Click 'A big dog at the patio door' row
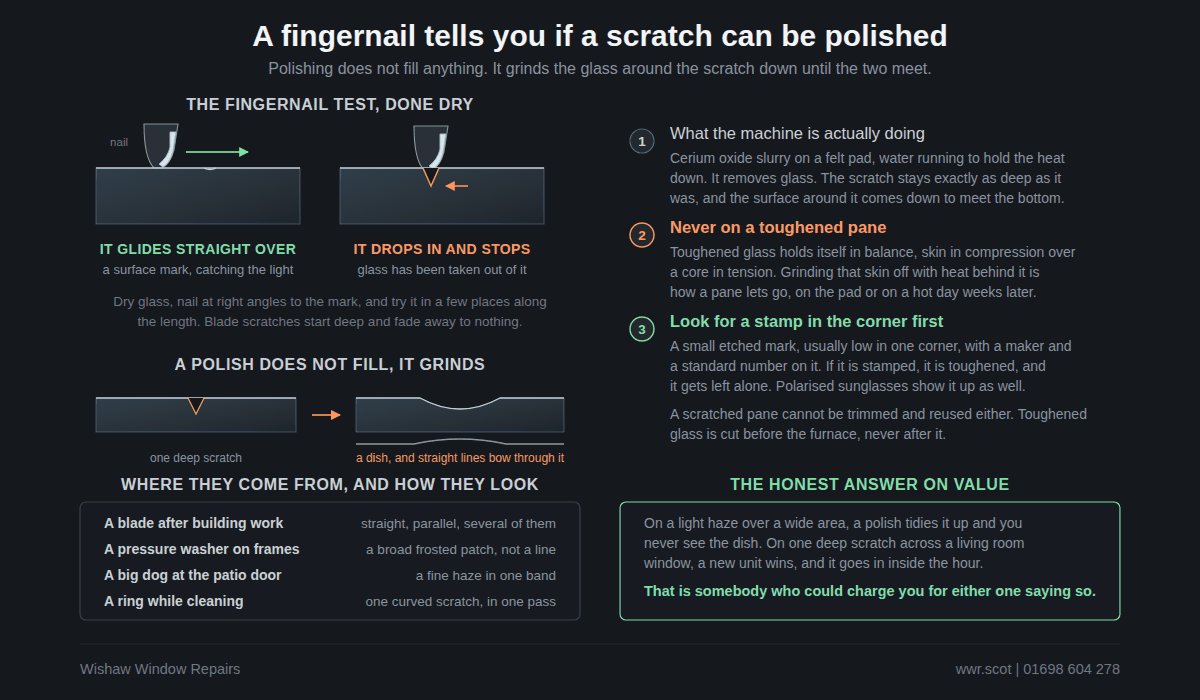1200x700 pixels. (x=330, y=575)
